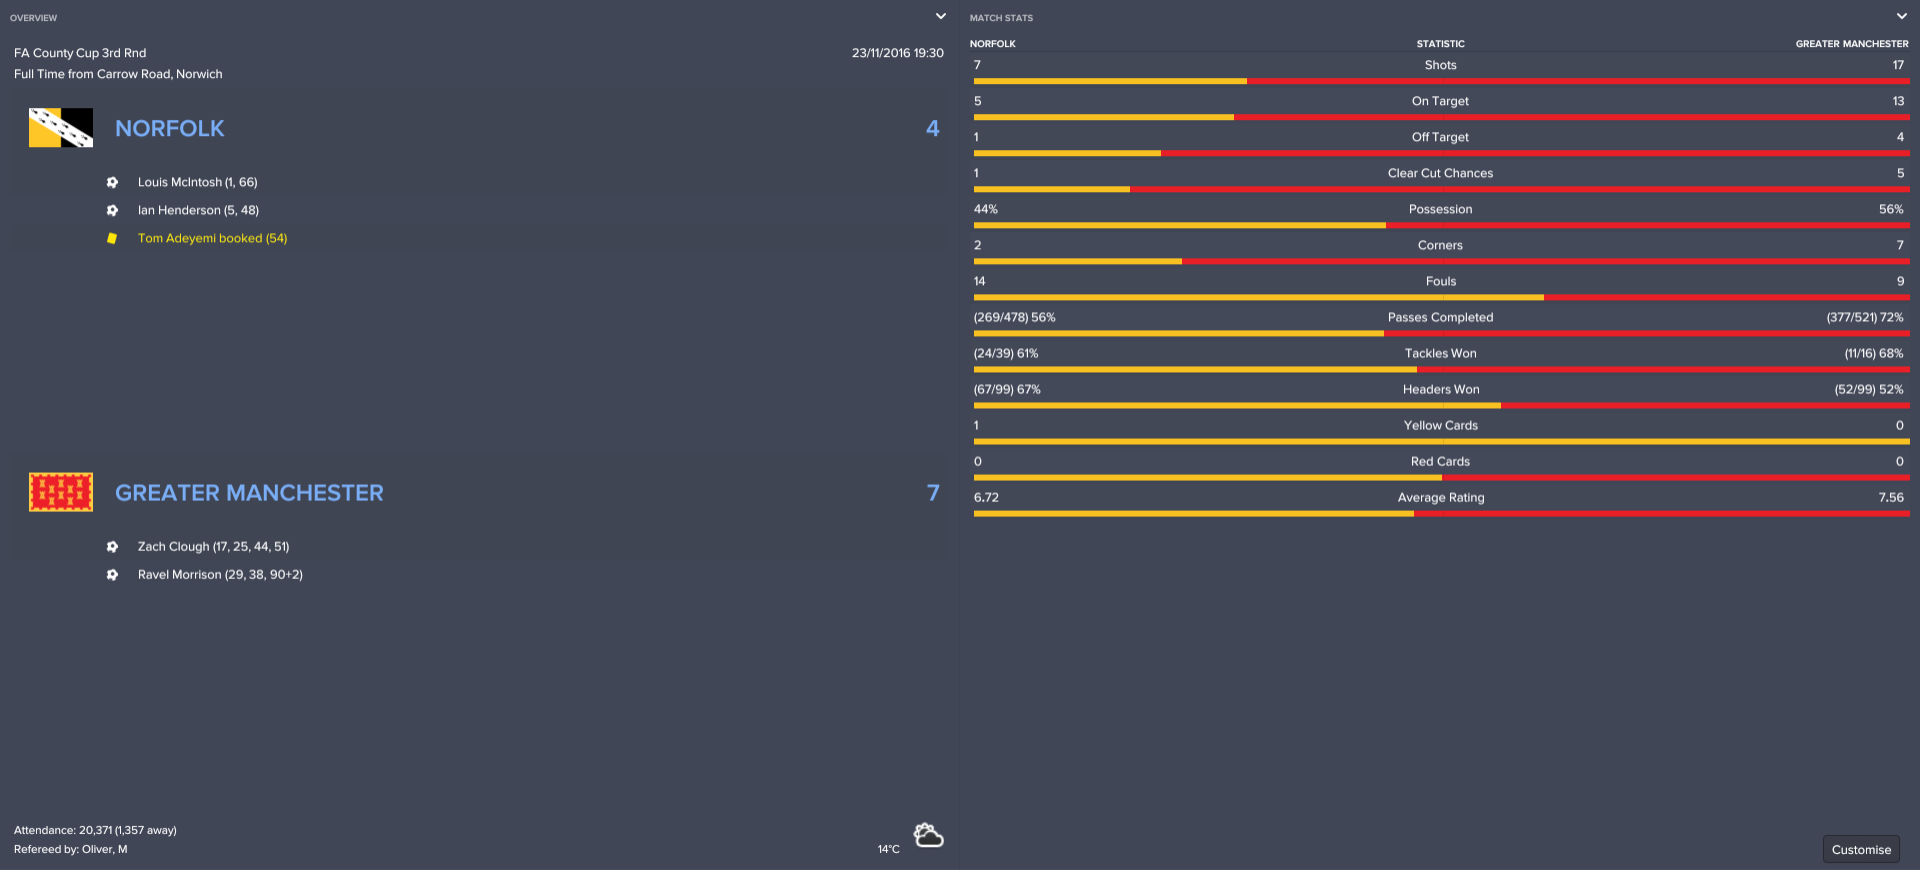This screenshot has height=870, width=1920.
Task: Click goal icon beside Louis McIntosh
Action: point(112,182)
